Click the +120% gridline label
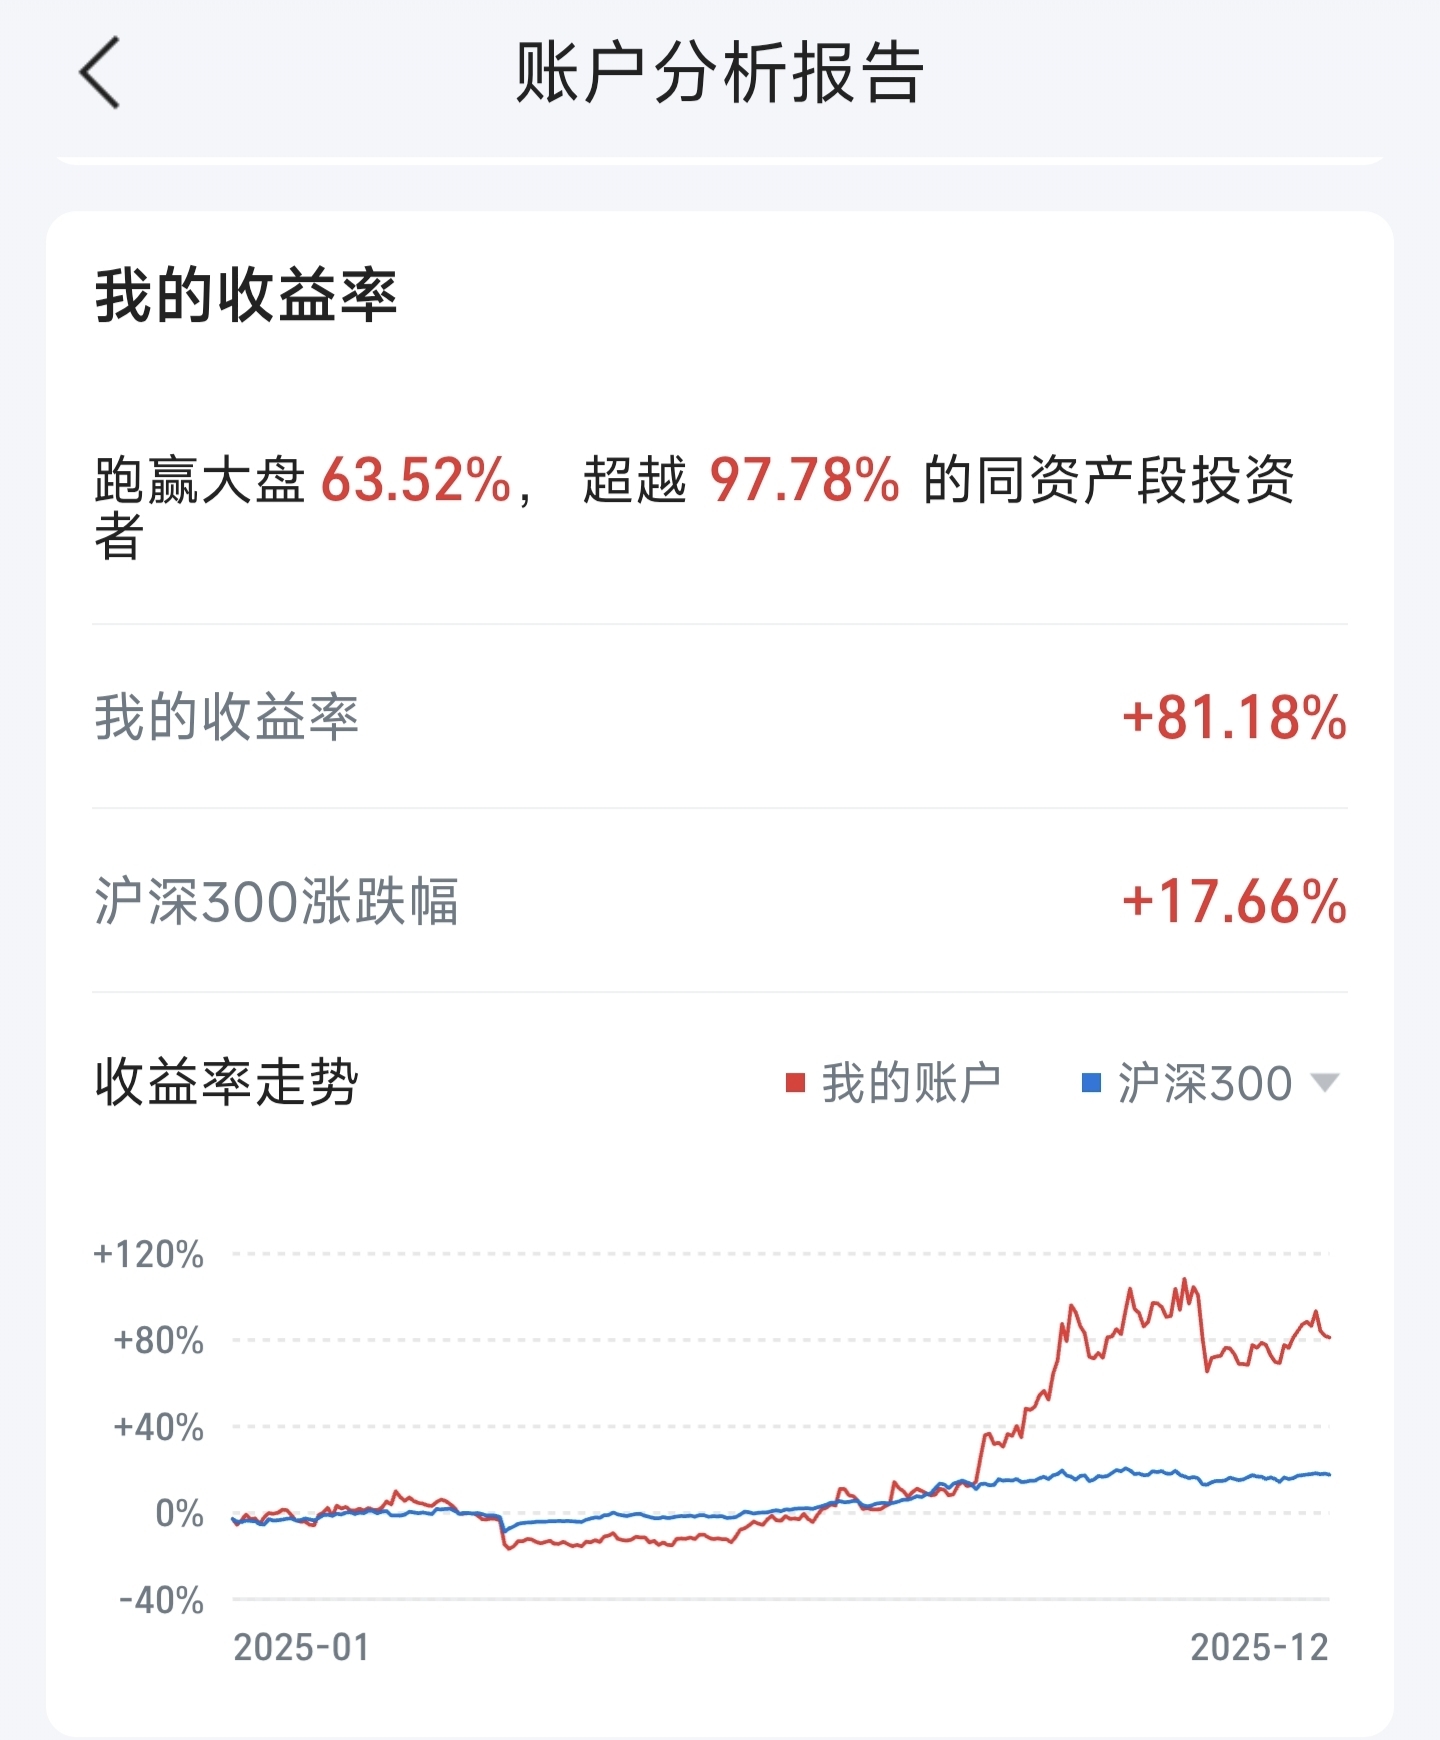The width and height of the screenshot is (1440, 1740). (148, 1254)
